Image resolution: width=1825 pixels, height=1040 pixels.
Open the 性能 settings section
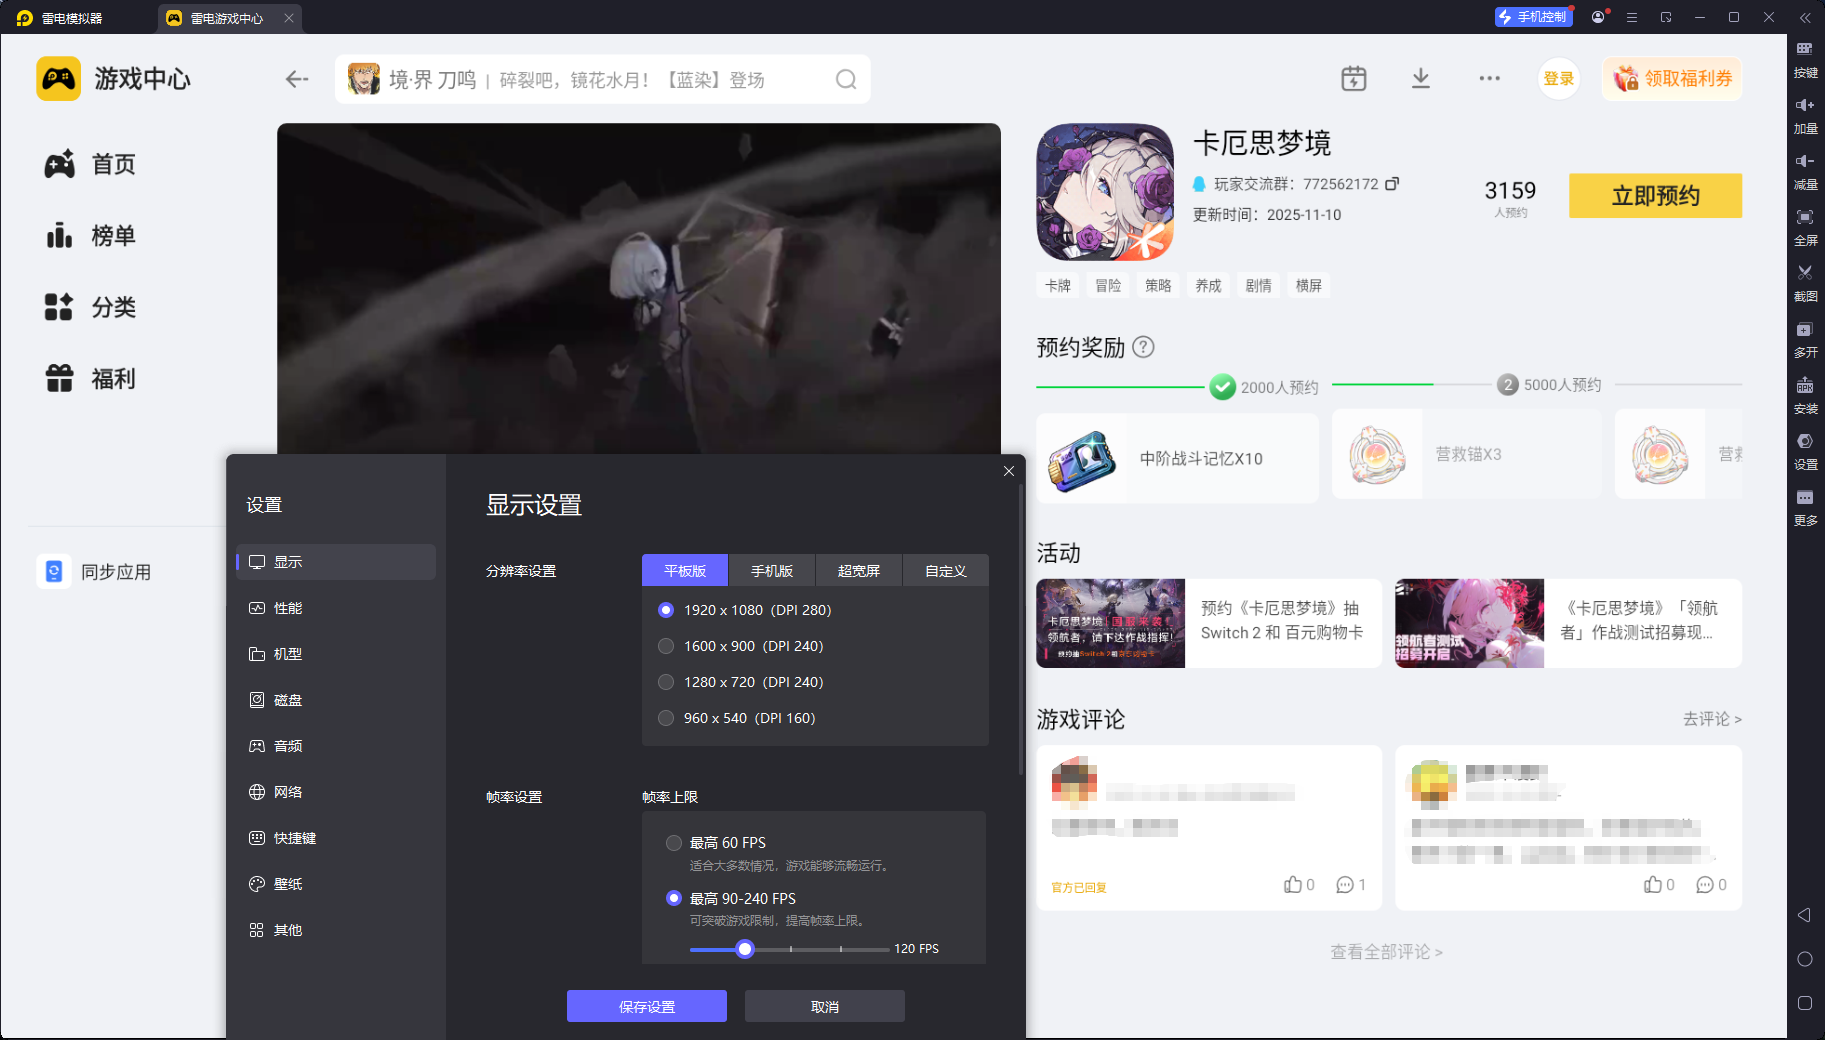pyautogui.click(x=336, y=608)
